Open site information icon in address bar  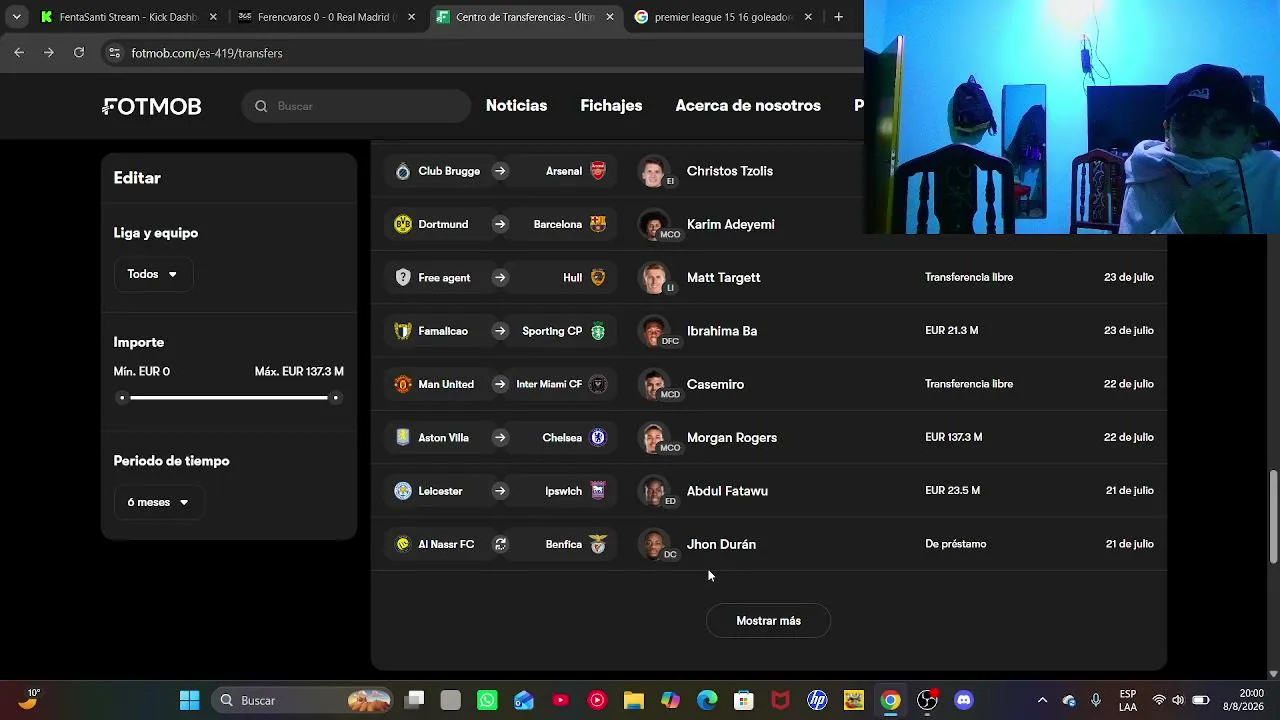114,53
